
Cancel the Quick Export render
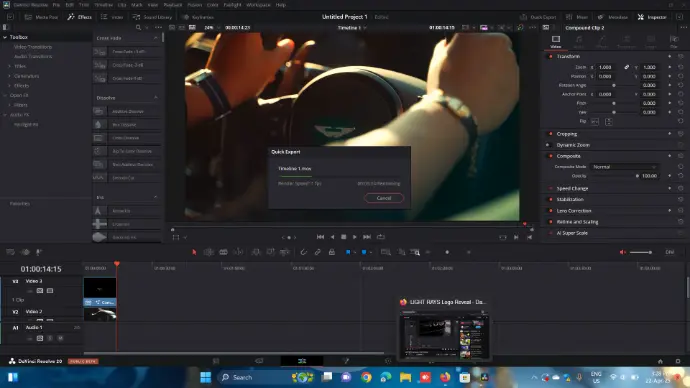[384, 198]
